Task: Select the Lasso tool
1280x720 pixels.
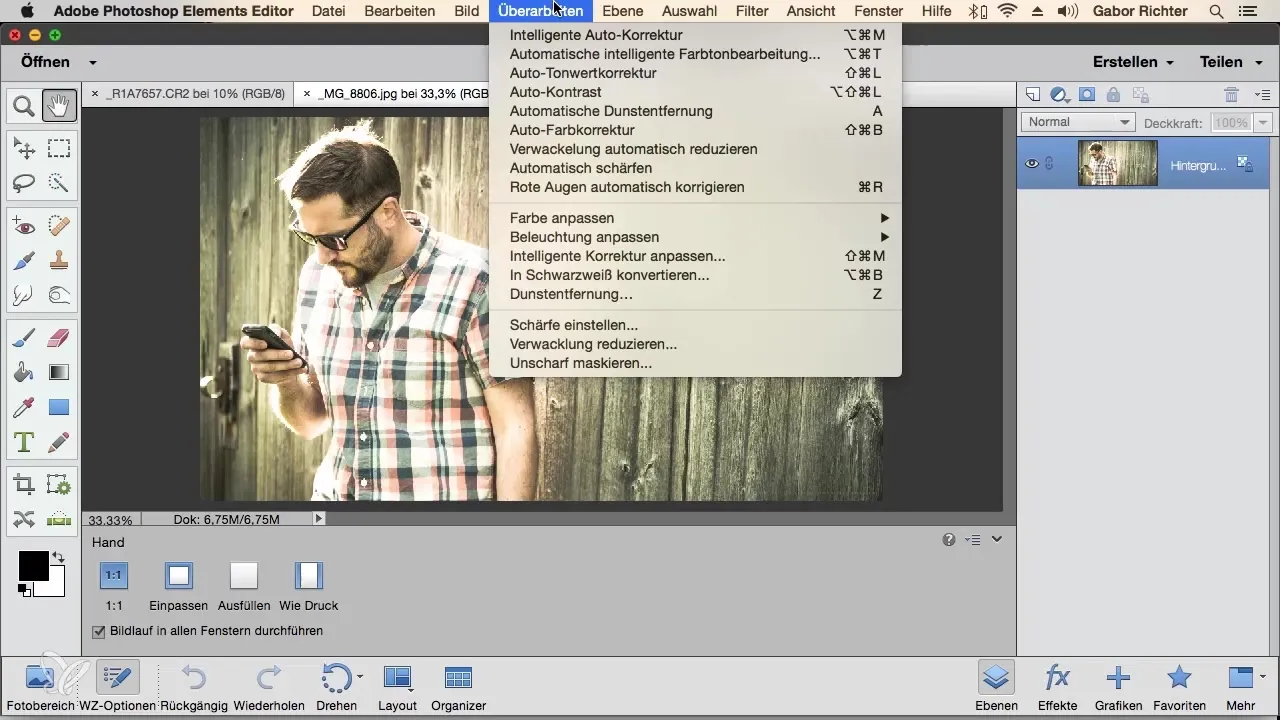Action: (x=24, y=183)
